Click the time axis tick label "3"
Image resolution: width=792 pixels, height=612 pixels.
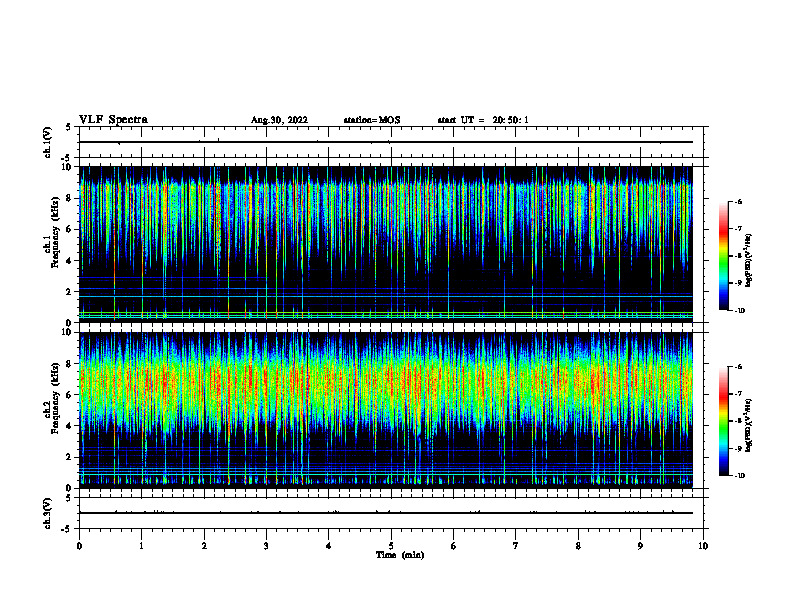click(x=266, y=546)
